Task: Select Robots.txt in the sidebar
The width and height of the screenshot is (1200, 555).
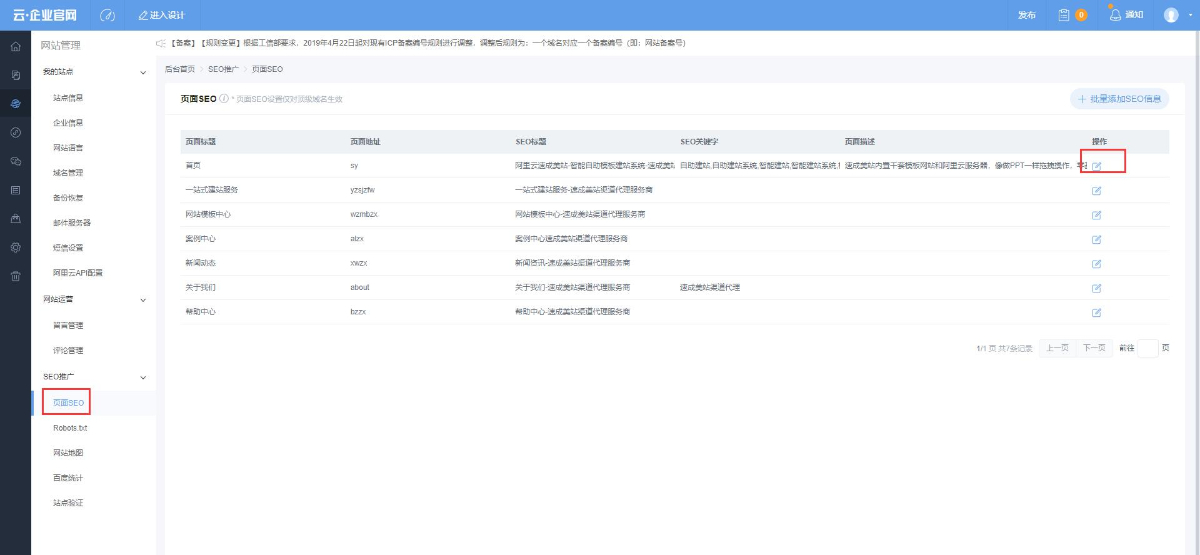Action: [x=70, y=428]
